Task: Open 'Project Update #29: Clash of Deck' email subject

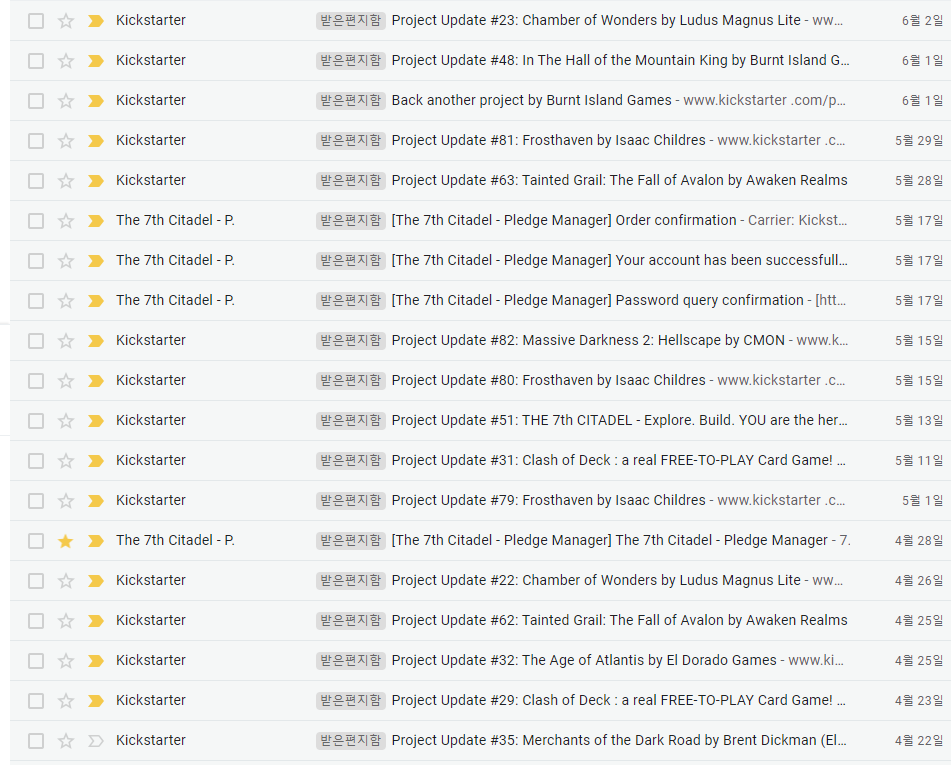Action: coord(618,701)
